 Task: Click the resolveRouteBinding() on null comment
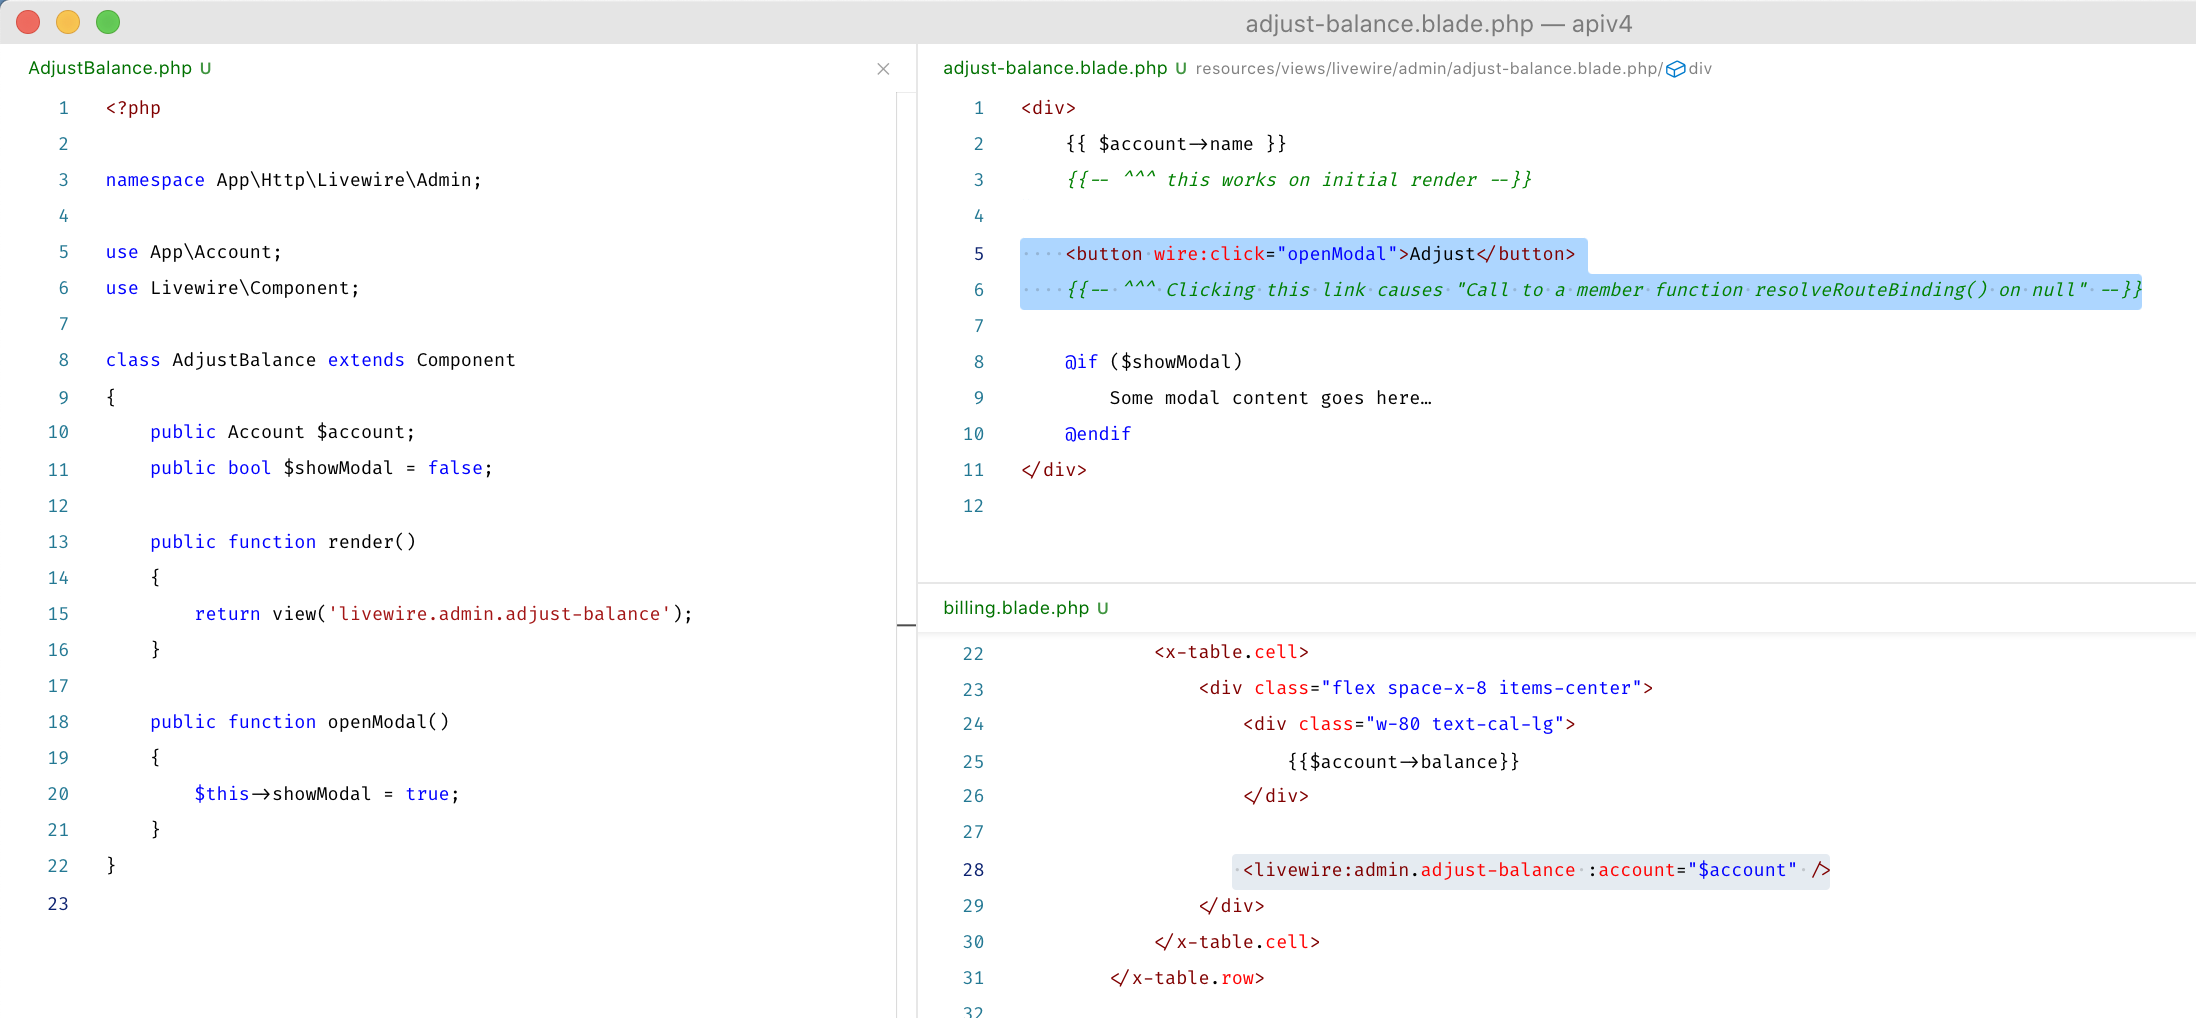tap(1604, 290)
